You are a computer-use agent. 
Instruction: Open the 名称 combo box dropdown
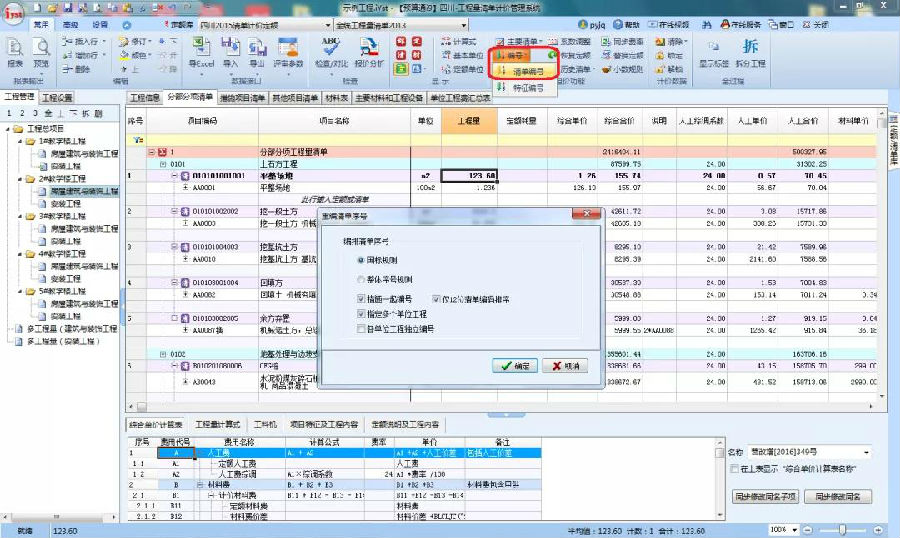(865, 452)
